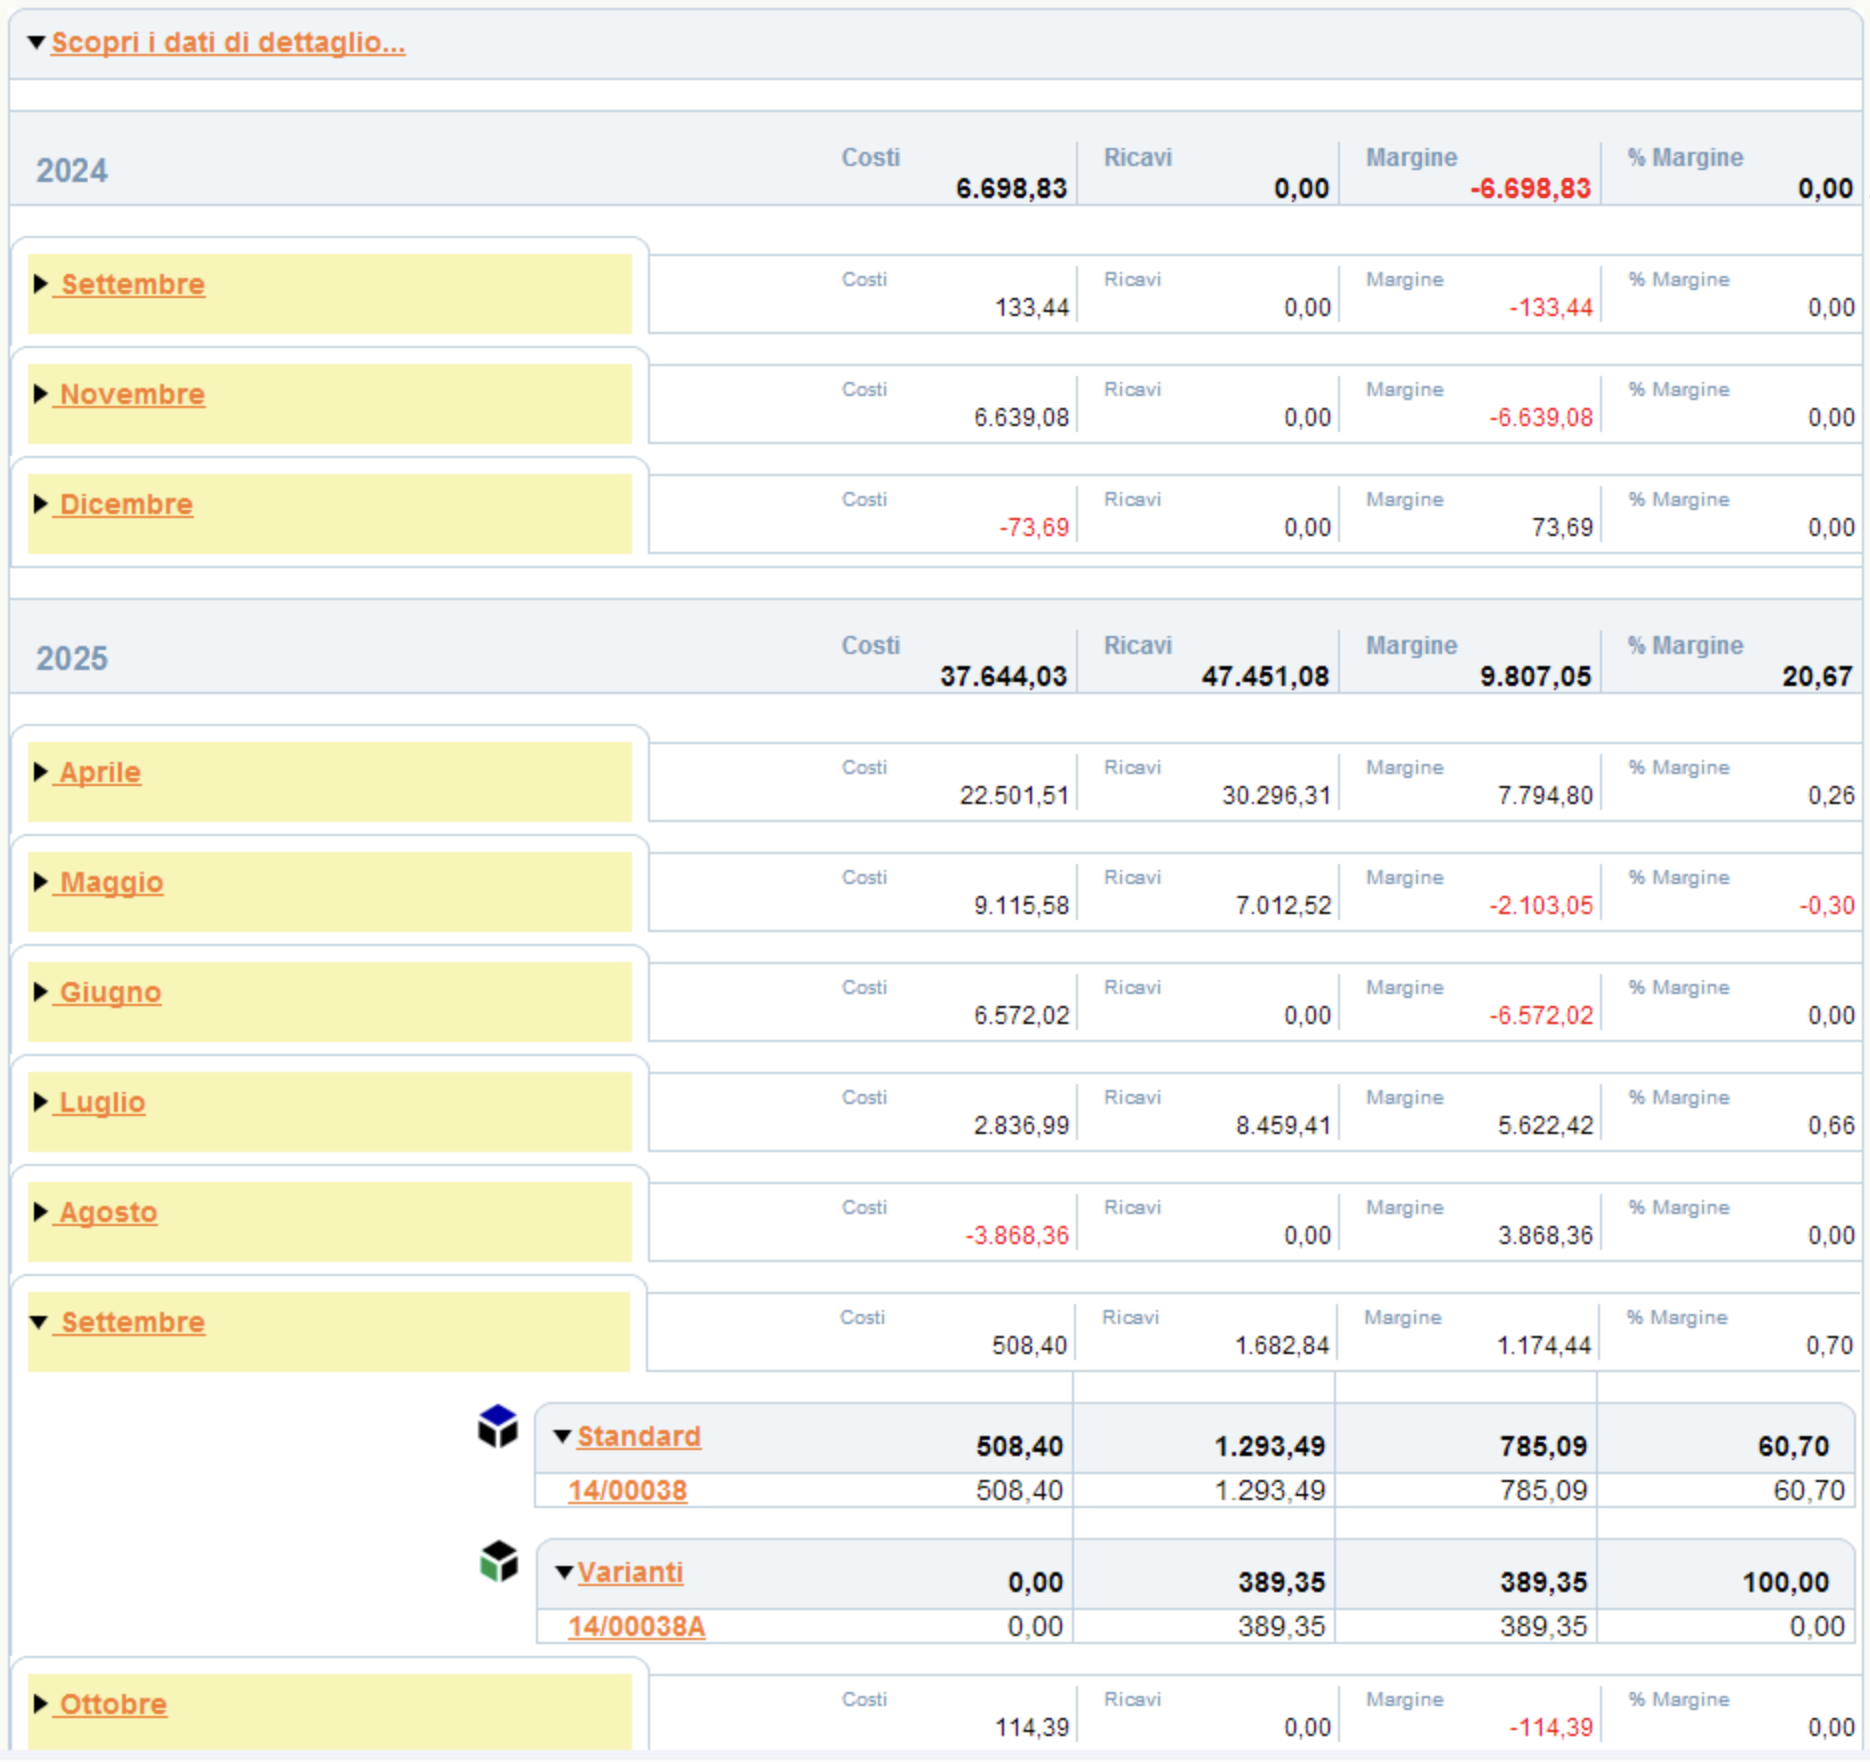Click the Varianti group link
Image resolution: width=1870 pixels, height=1762 pixels.
click(x=630, y=1572)
